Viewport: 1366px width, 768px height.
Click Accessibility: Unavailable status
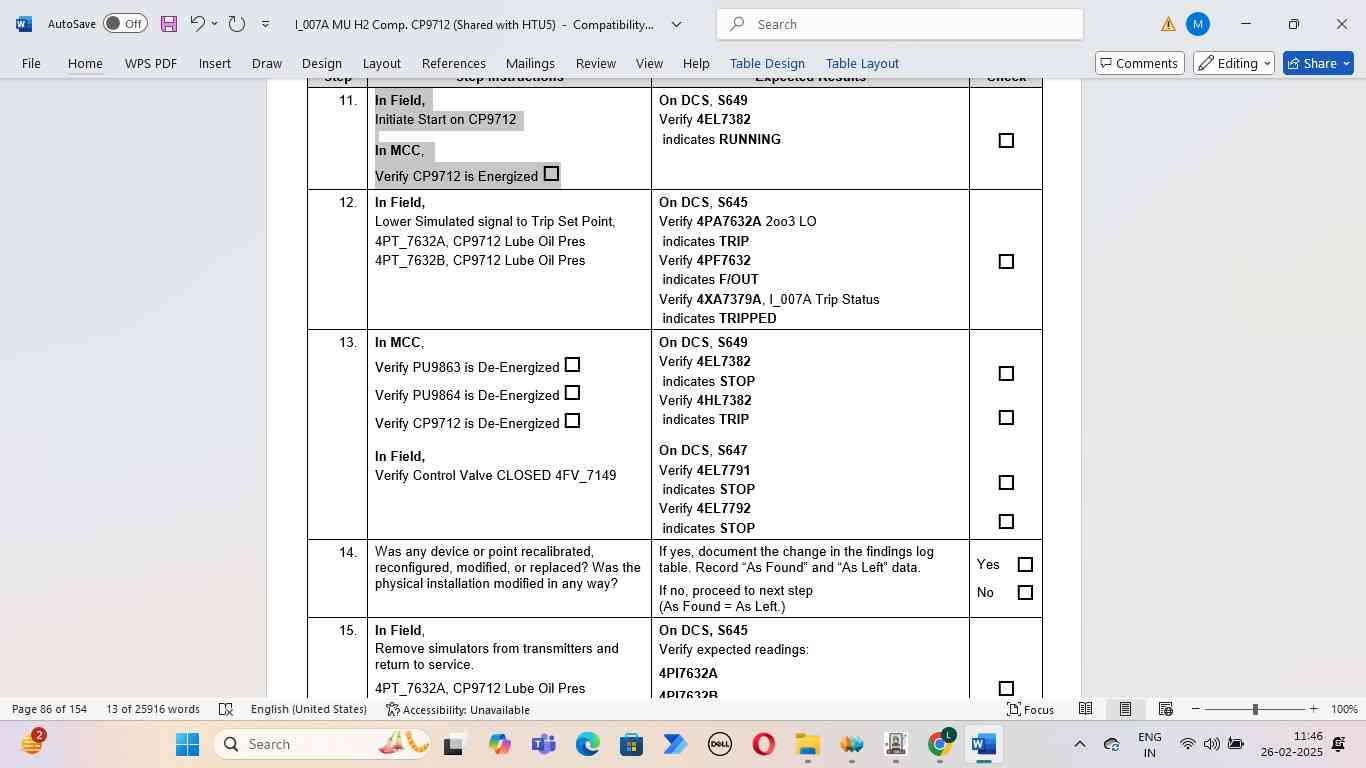[458, 709]
